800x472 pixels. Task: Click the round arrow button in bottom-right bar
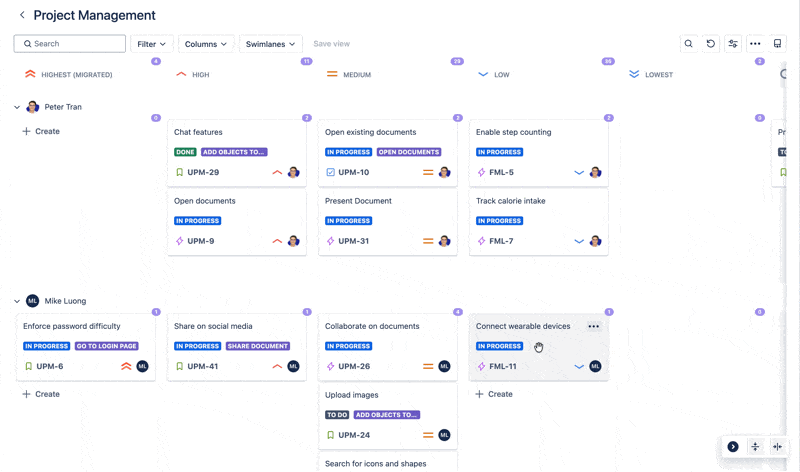[733, 447]
